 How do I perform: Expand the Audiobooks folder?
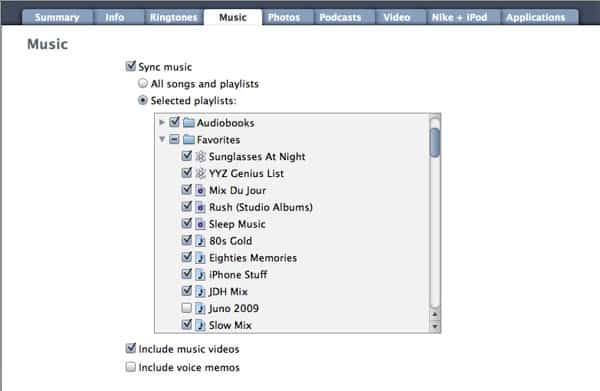(x=162, y=122)
